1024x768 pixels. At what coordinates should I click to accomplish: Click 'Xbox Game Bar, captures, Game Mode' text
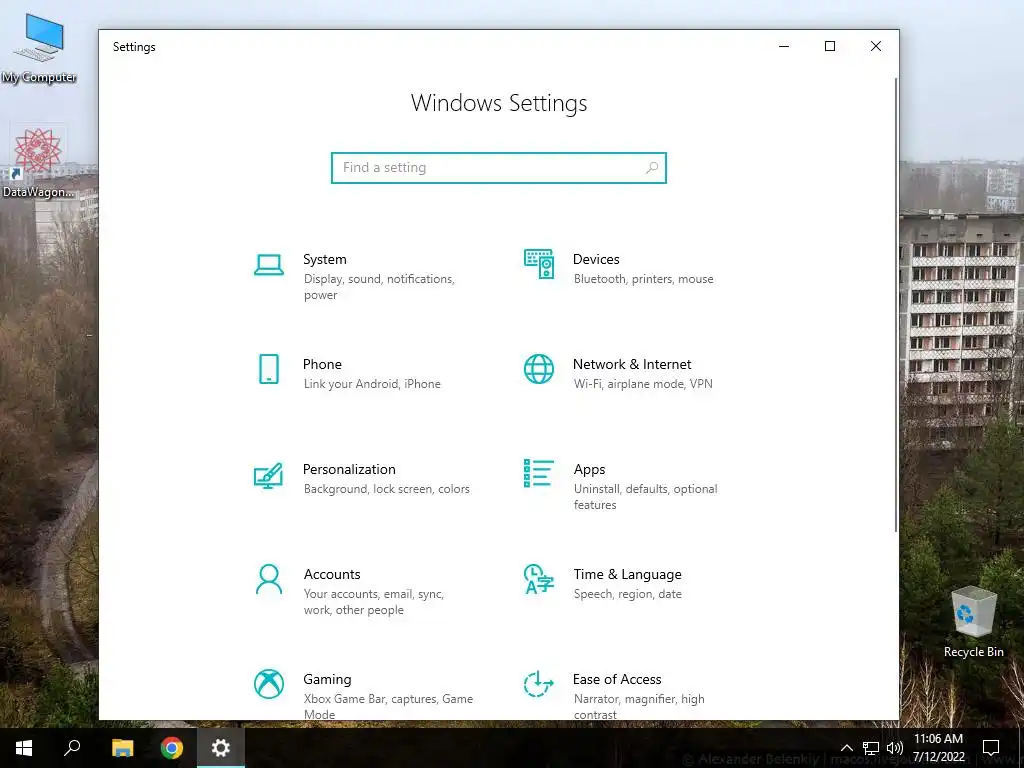coord(389,707)
